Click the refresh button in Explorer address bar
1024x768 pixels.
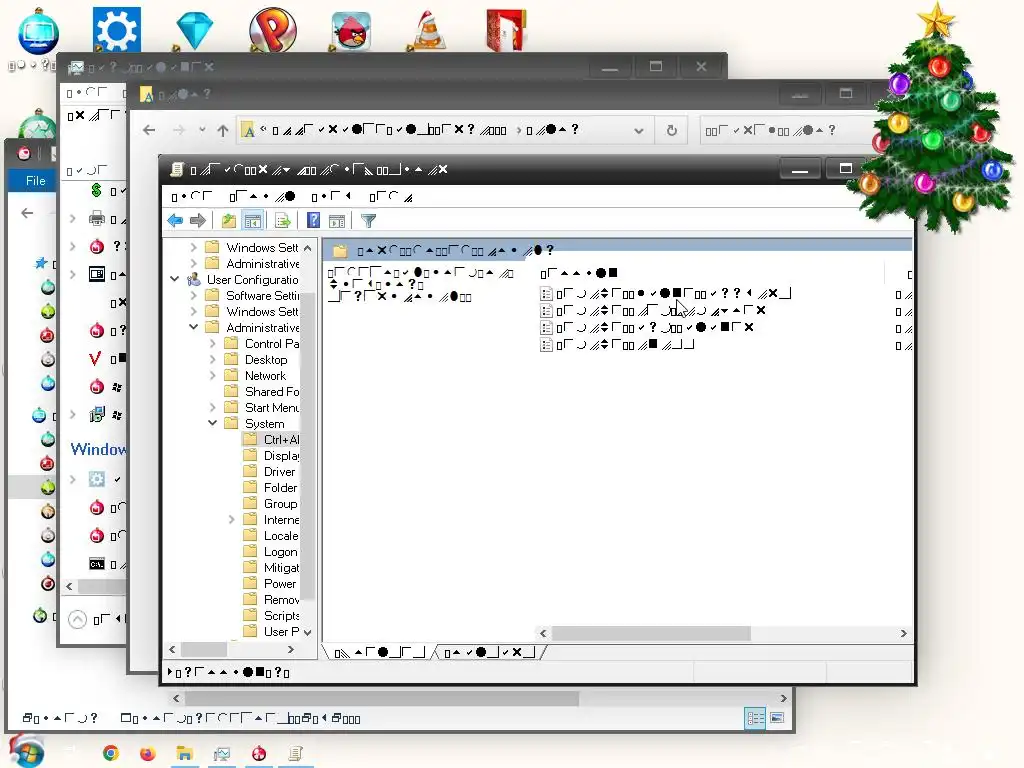(x=671, y=130)
